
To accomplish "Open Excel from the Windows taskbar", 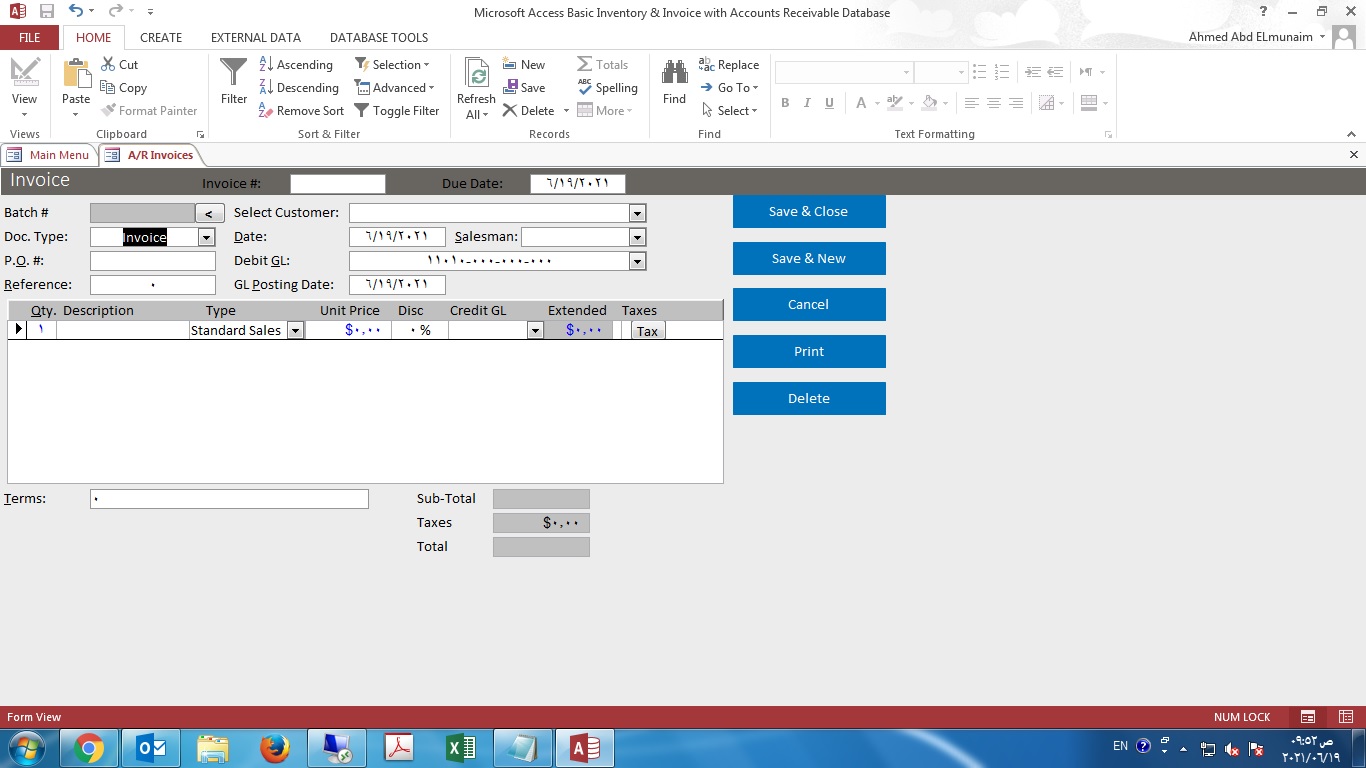I will tap(461, 748).
